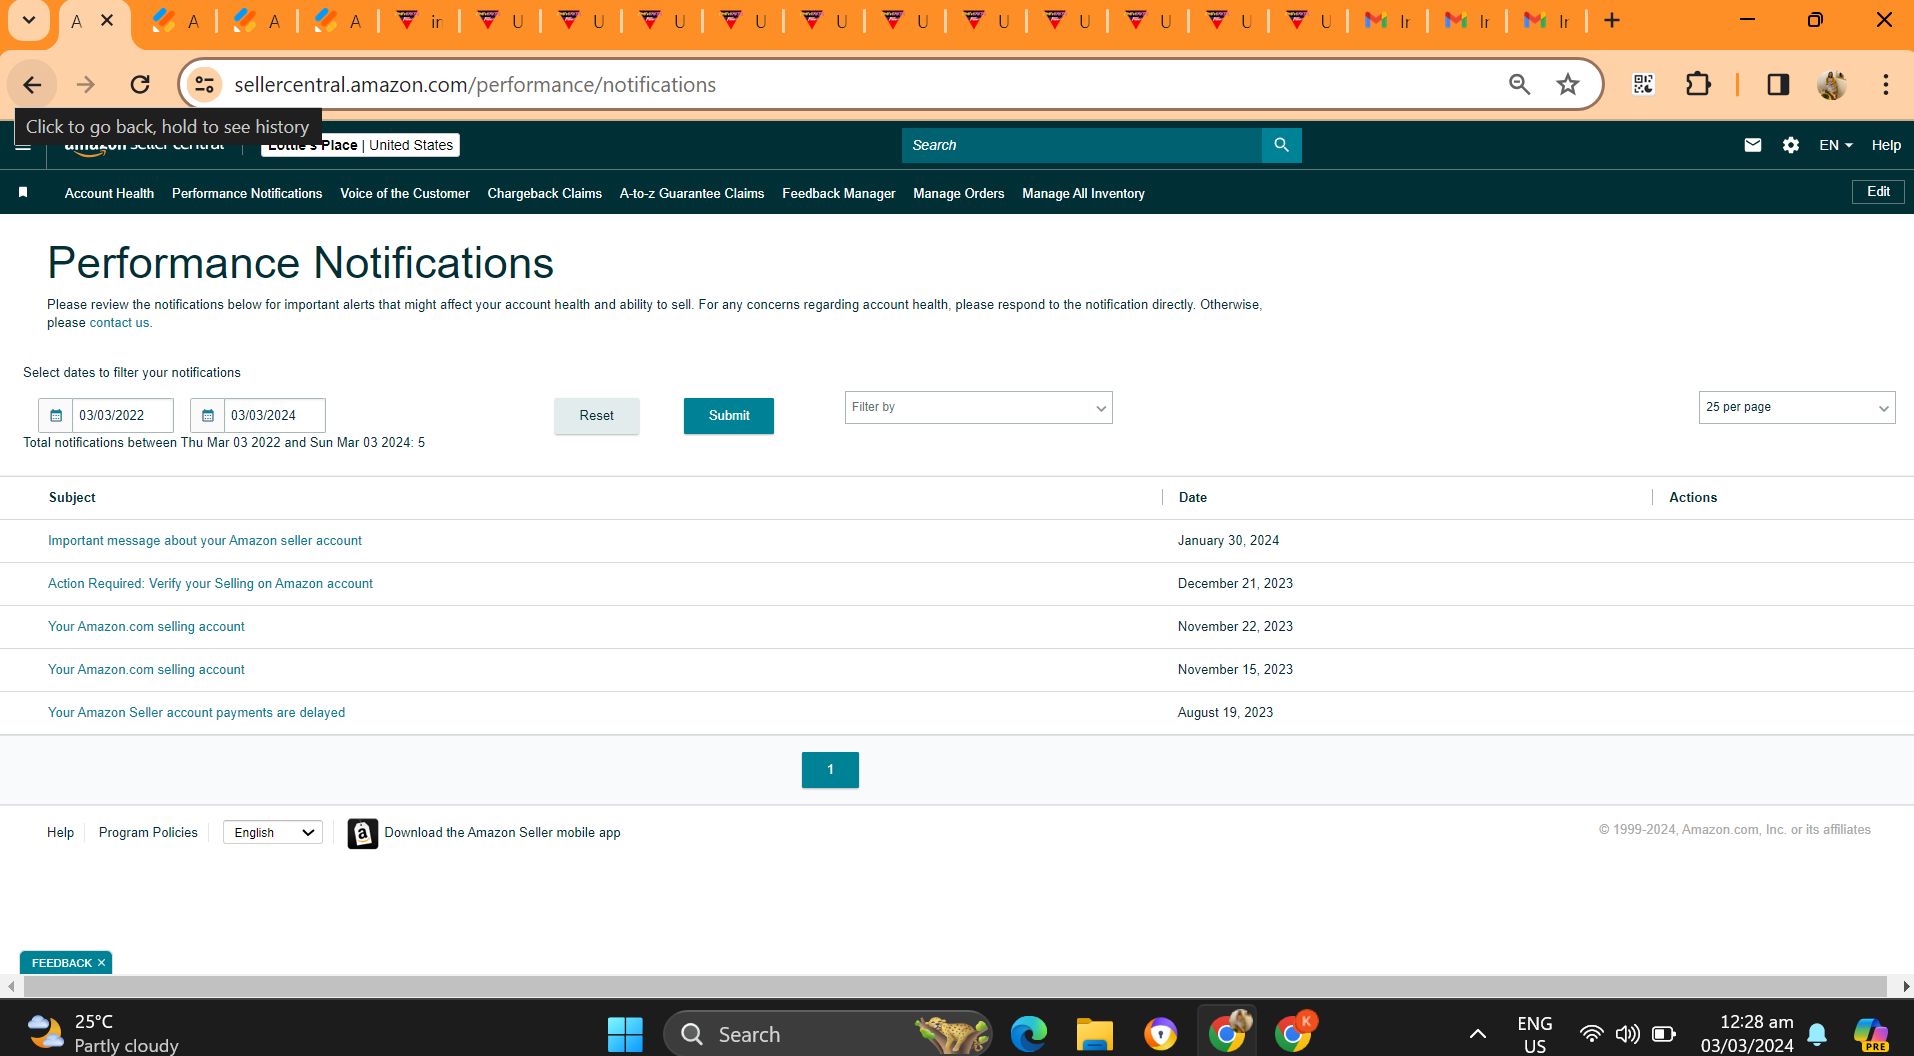Screen dimensions: 1914x1056
Task: Close the active browser tab
Action: [x=107, y=20]
